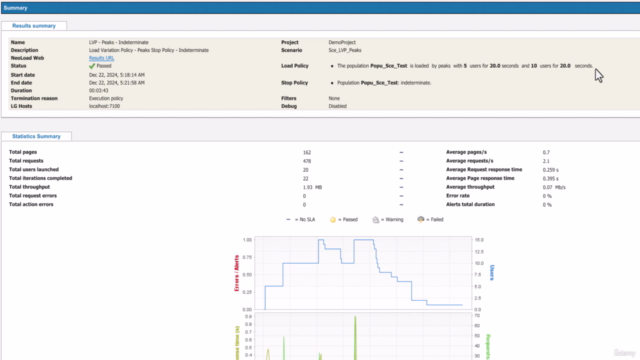Screen dimensions: 640x360
Task: Click the Total request errors label
Action: (33, 196)
